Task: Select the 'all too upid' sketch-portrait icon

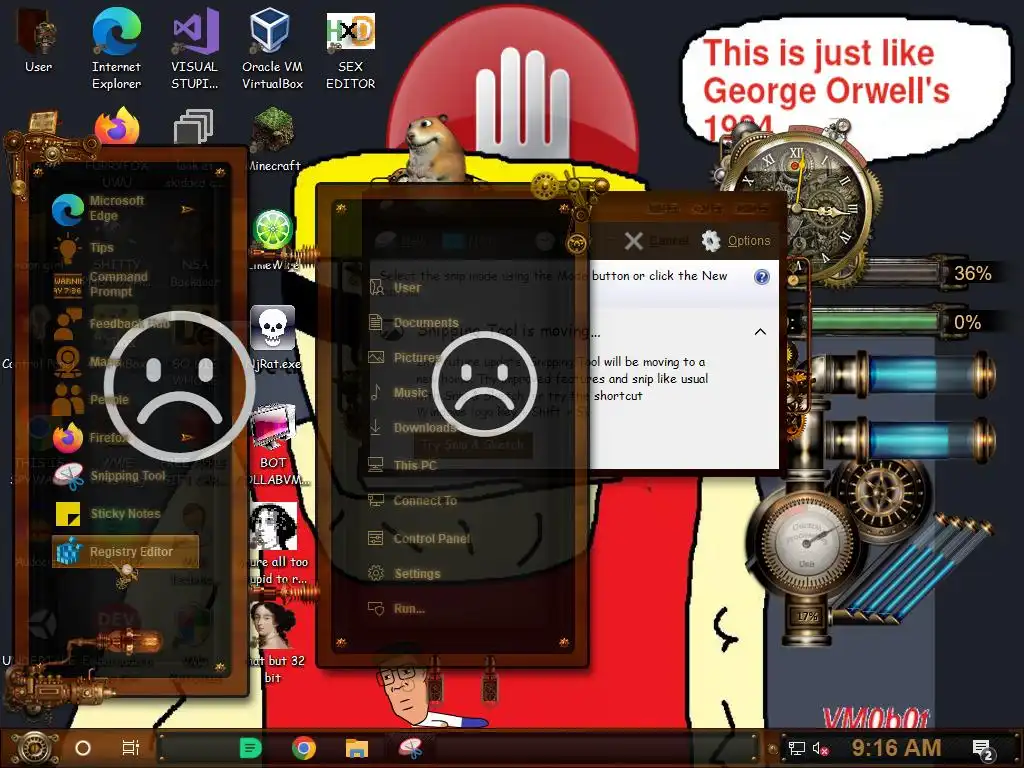Action: [274, 543]
